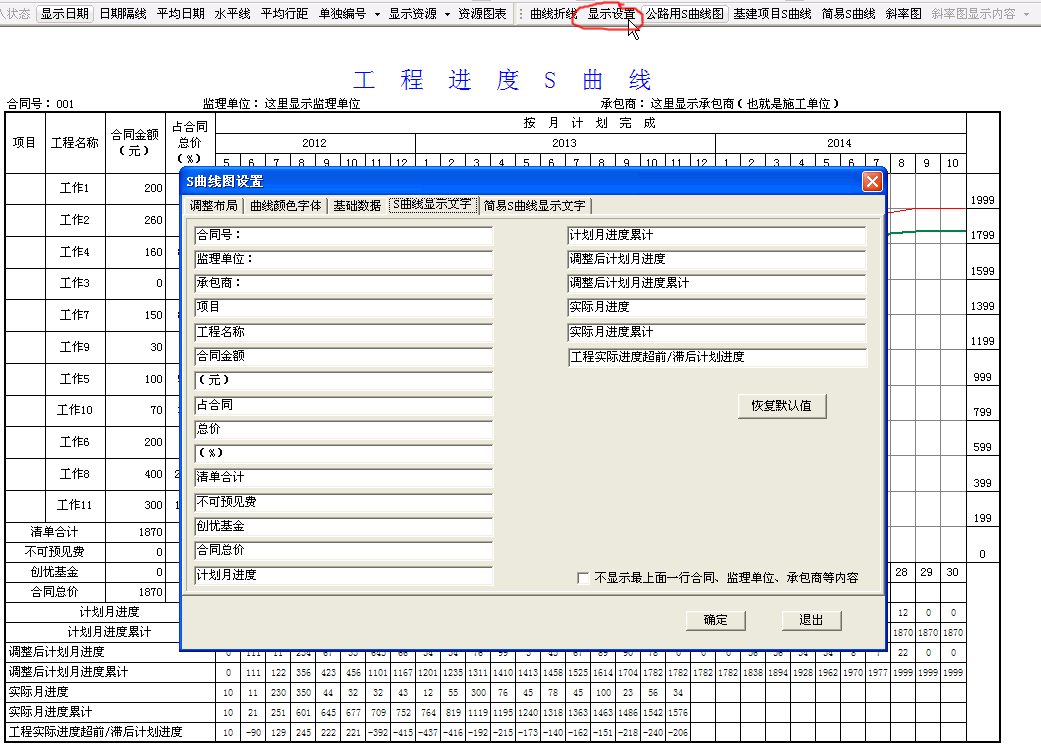Viewport: 1041px width, 751px height.
Task: Click the 显示日期 toolbar button
Action: 64,13
